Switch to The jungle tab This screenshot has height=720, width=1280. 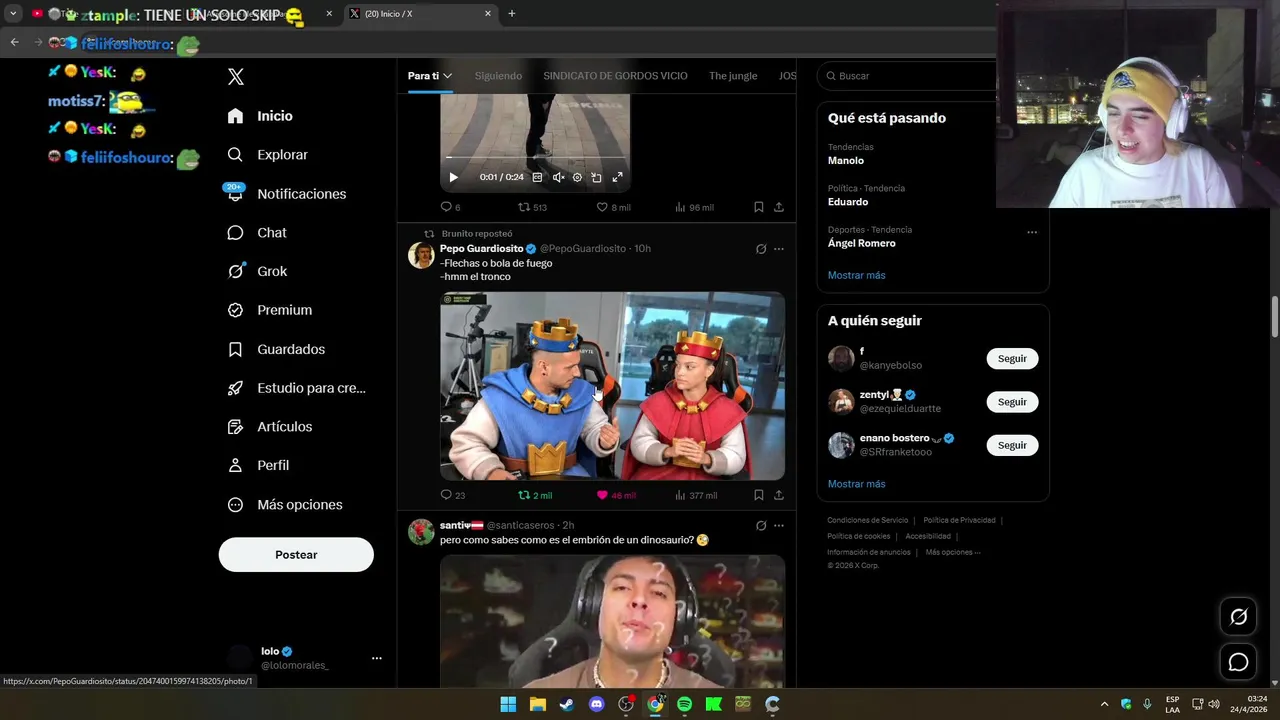(733, 76)
